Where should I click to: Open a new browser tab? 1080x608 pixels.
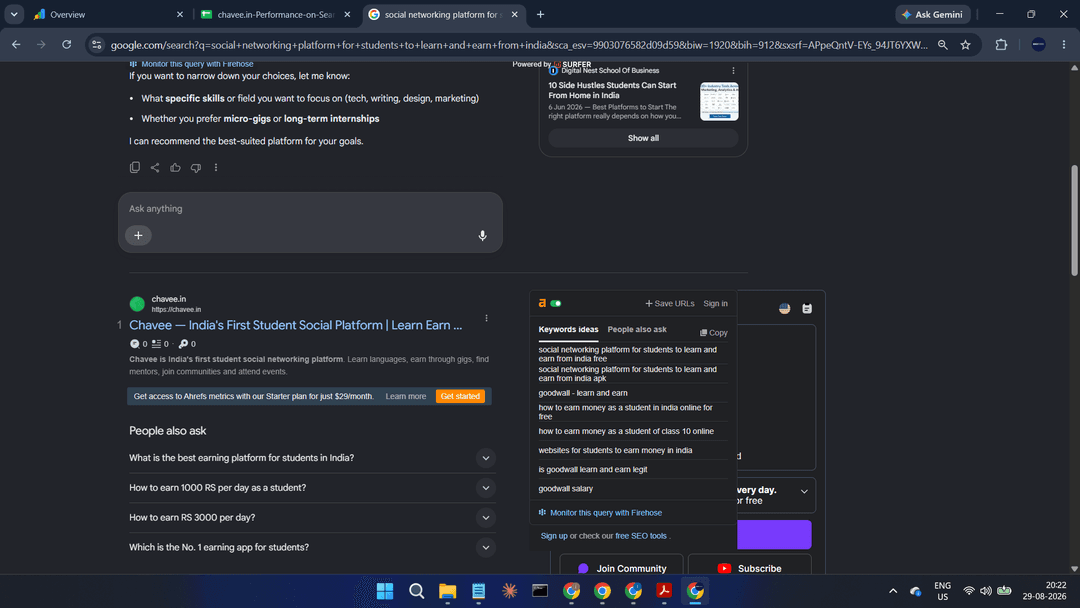click(x=541, y=14)
